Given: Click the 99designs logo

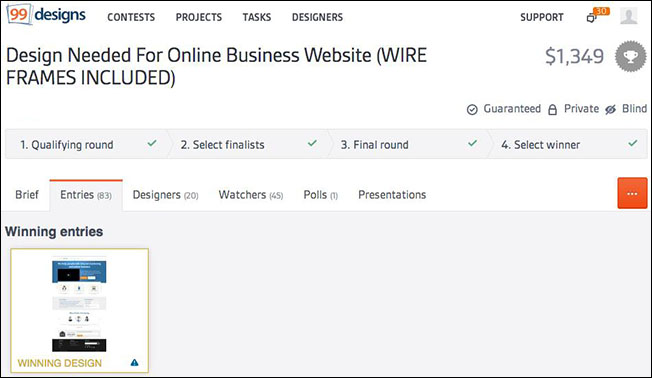Looking at the screenshot, I should pyautogui.click(x=47, y=15).
